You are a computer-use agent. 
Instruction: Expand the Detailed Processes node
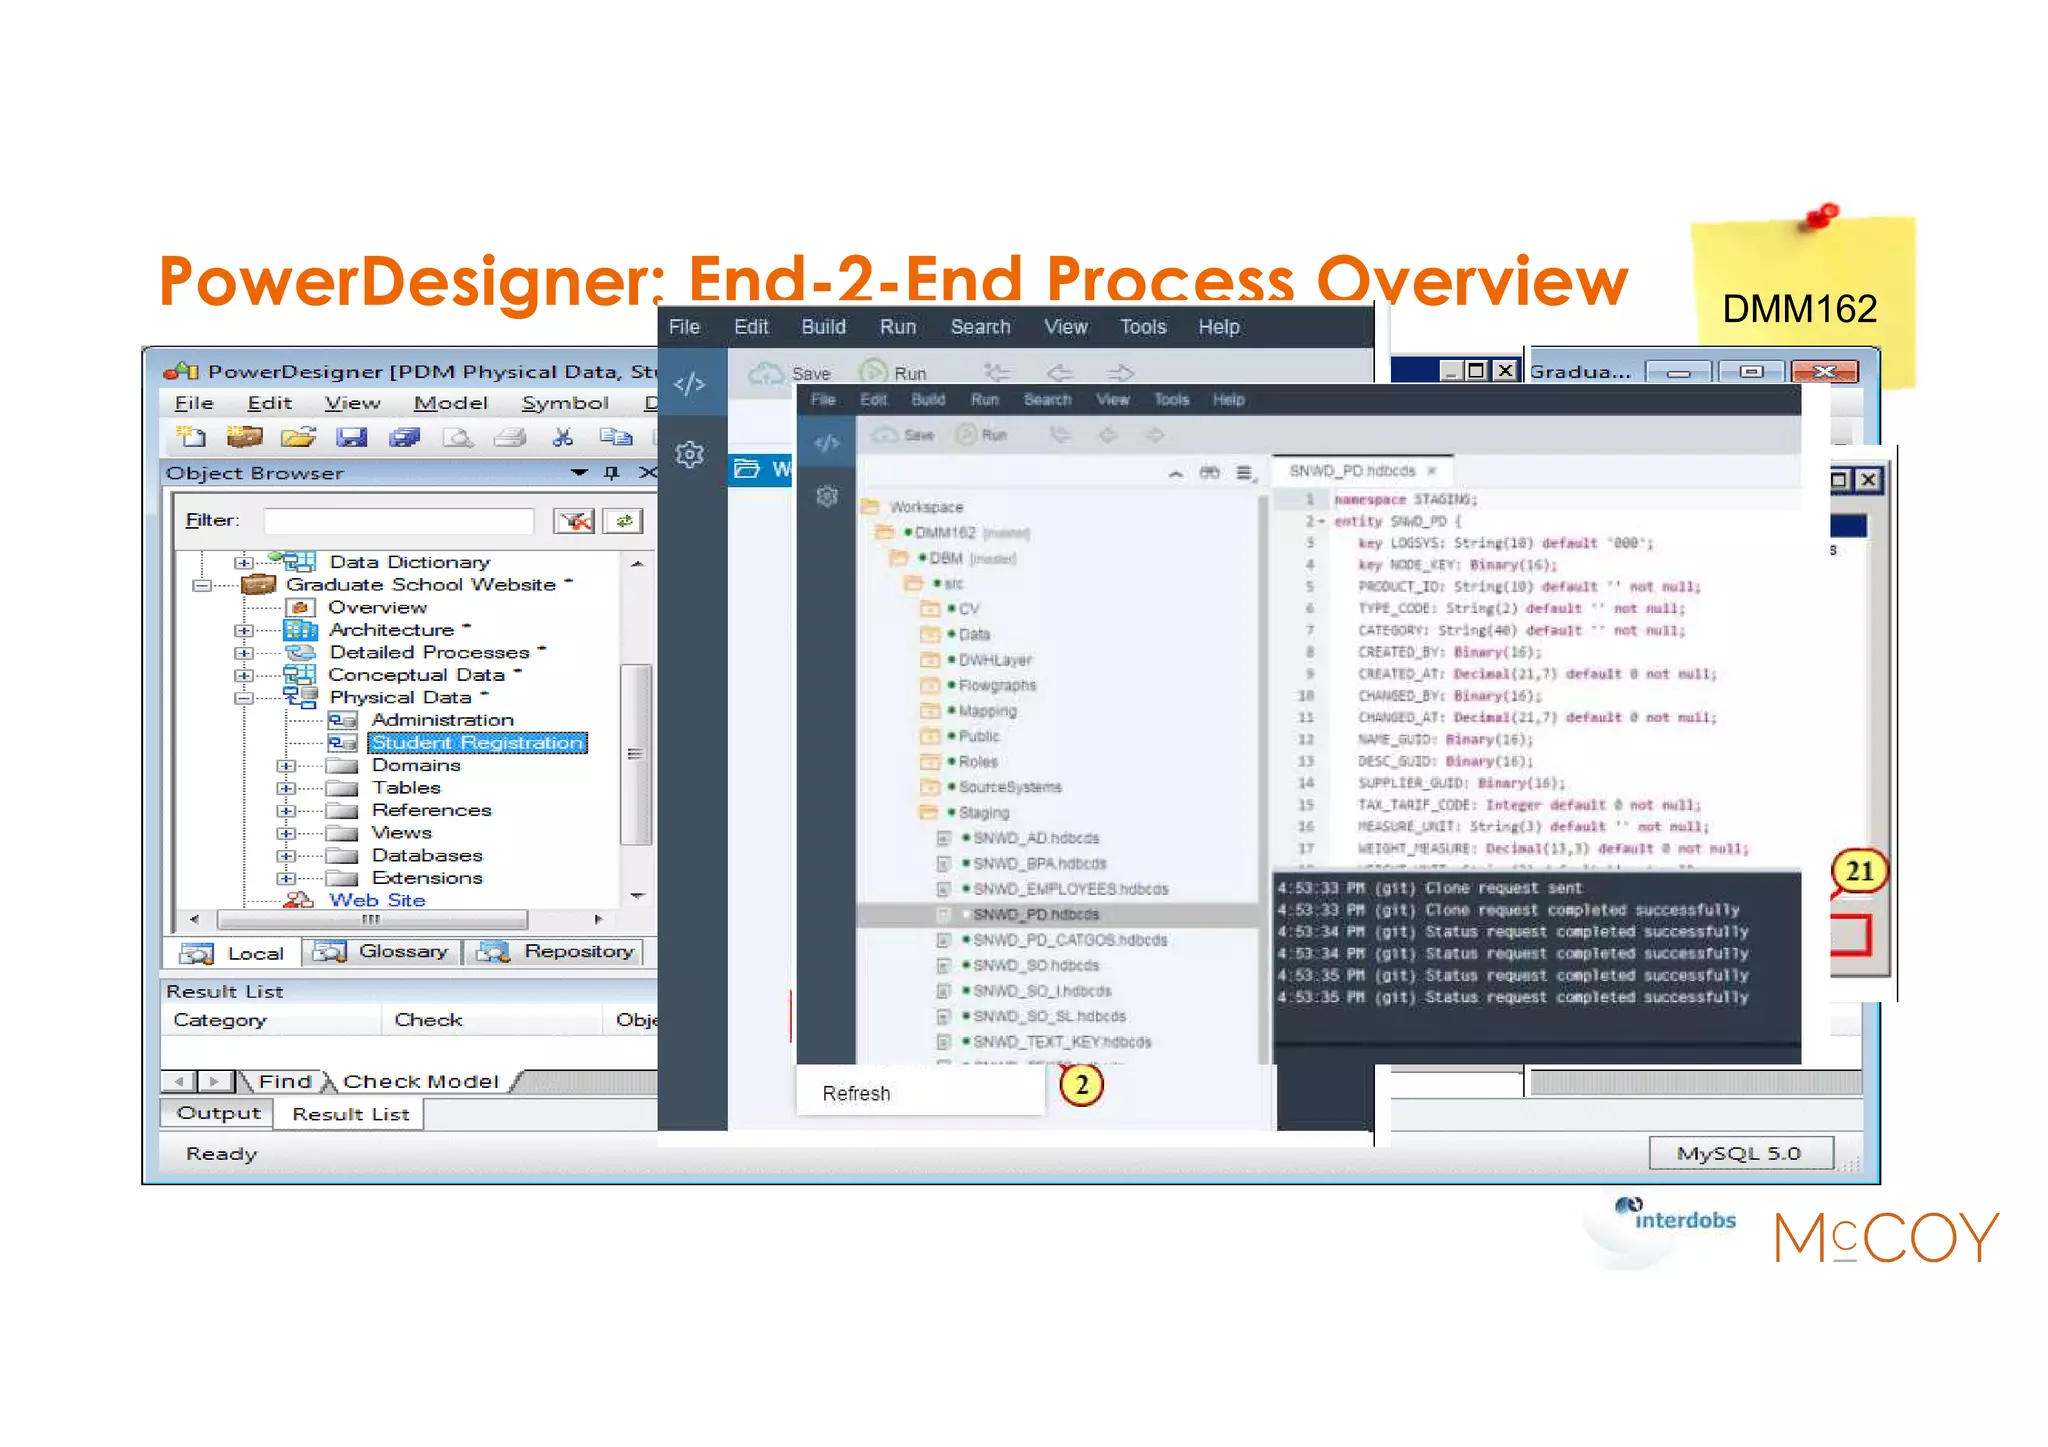point(243,652)
